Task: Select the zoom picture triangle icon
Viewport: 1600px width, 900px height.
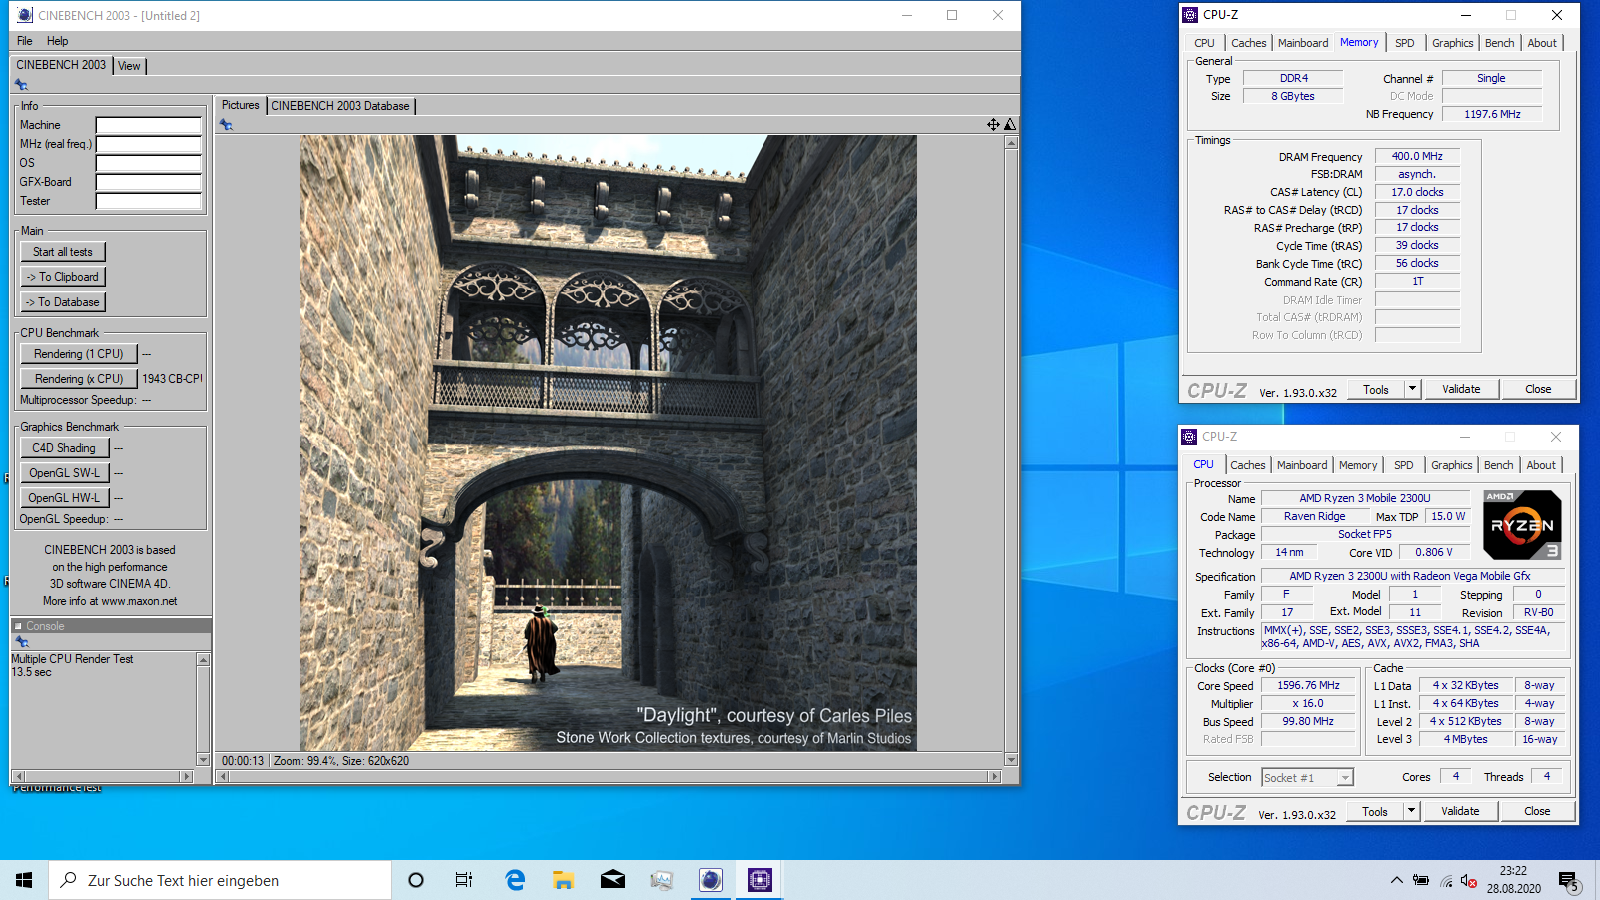Action: tap(1010, 125)
